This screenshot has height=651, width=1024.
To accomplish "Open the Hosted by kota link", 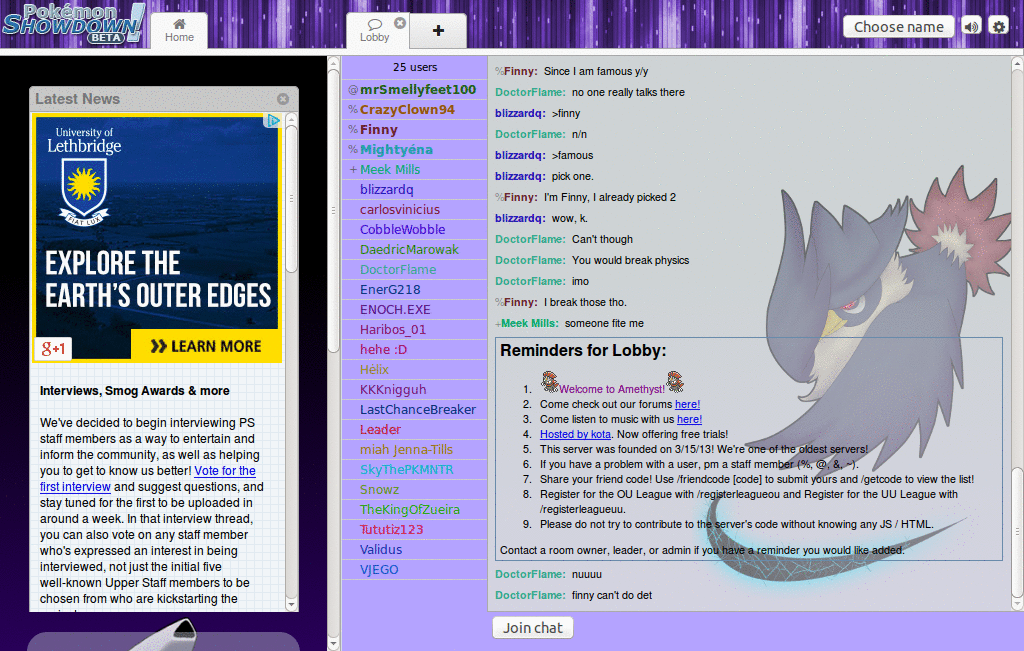I will click(575, 434).
